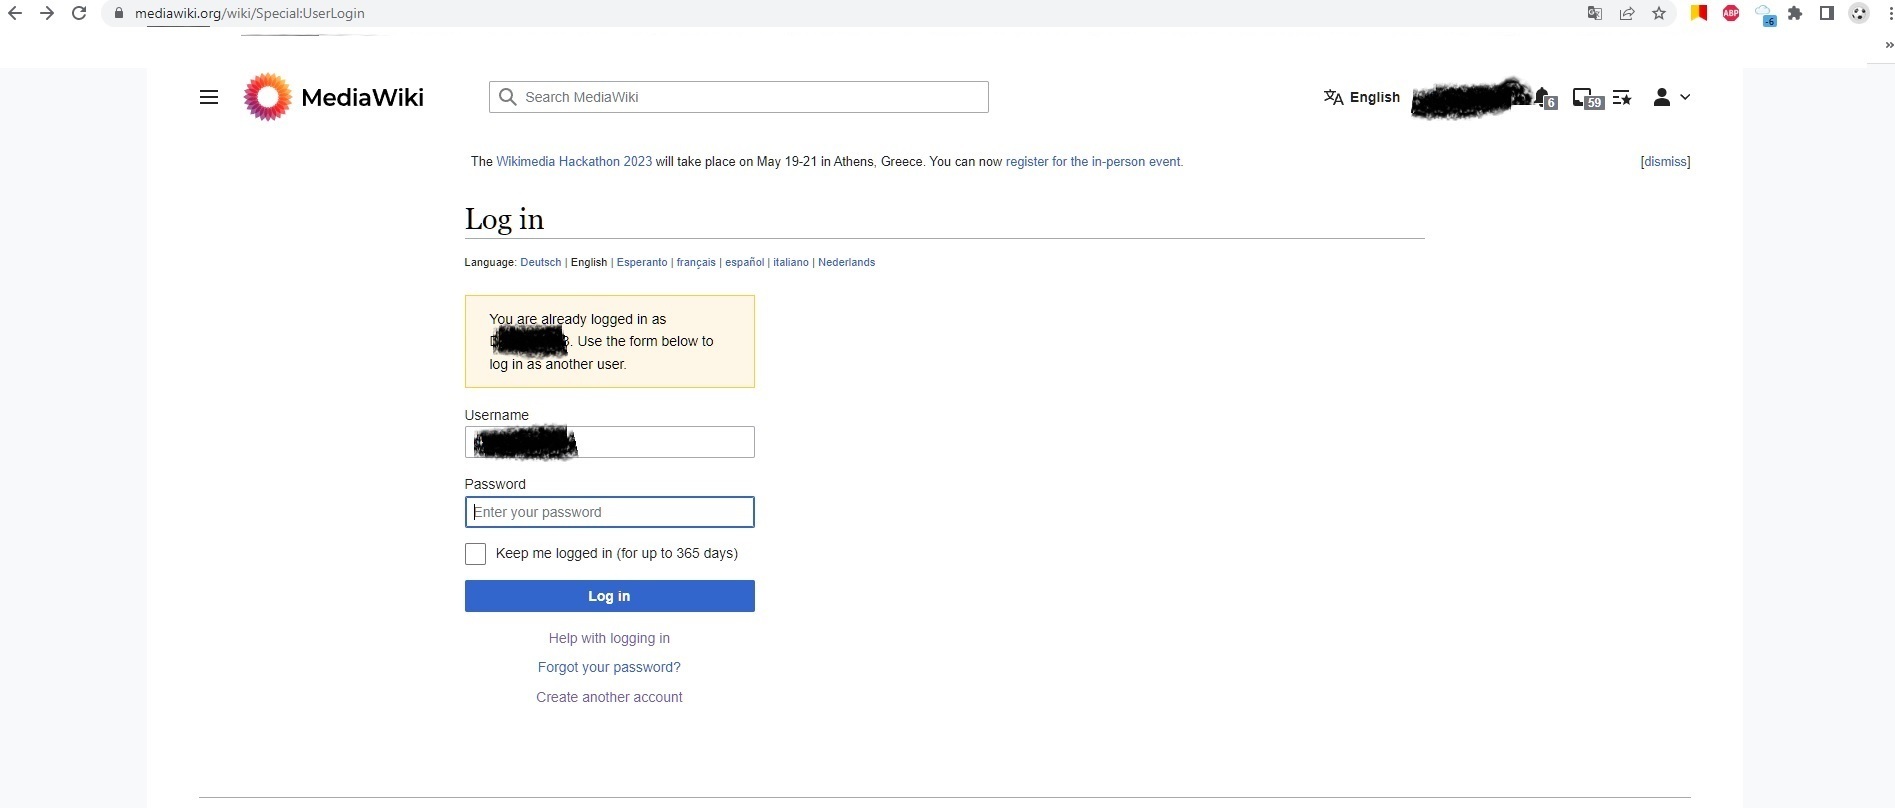Click the already logged in notice text
The width and height of the screenshot is (1895, 808).
601,341
